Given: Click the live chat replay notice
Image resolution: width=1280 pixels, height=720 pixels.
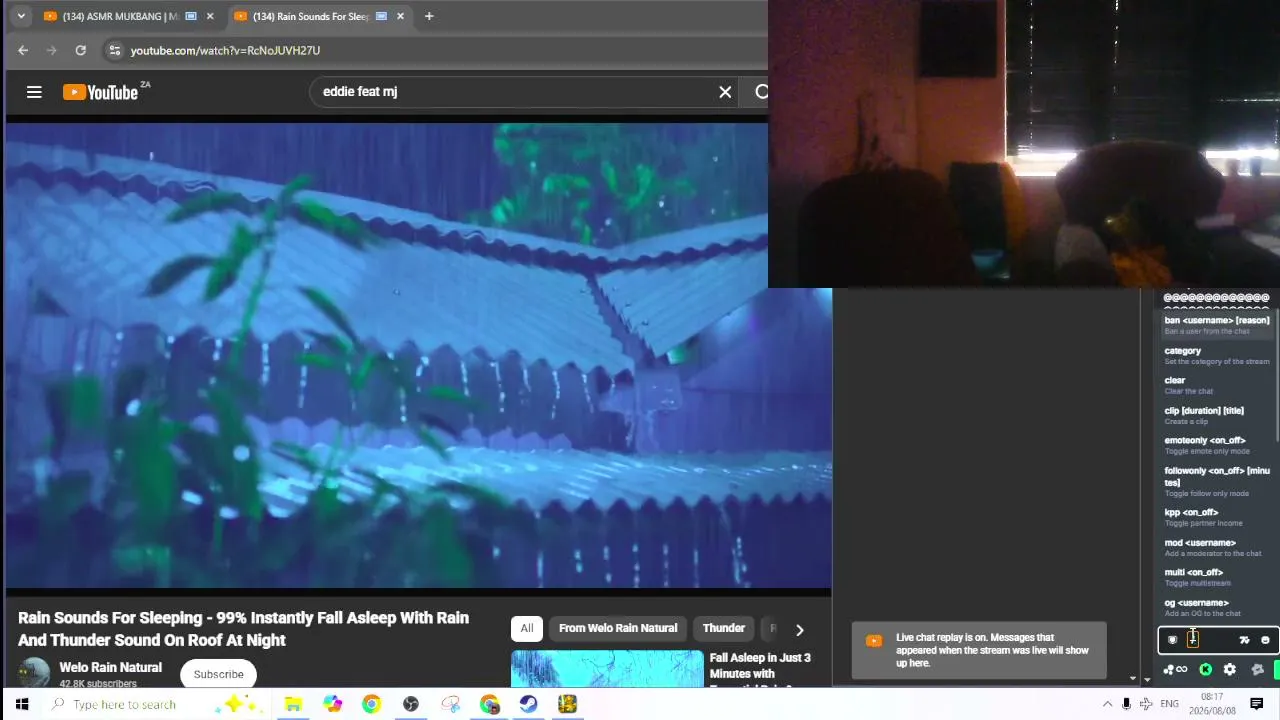Looking at the screenshot, I should [979, 650].
